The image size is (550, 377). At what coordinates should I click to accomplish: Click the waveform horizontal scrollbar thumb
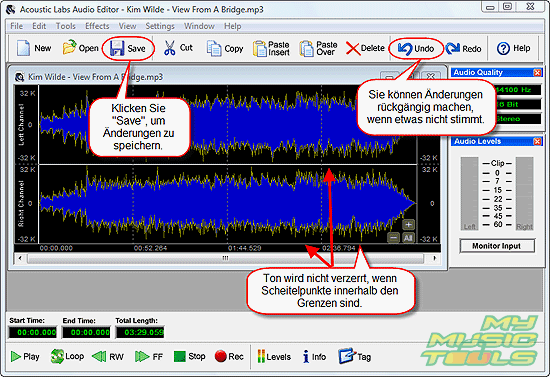tap(225, 258)
